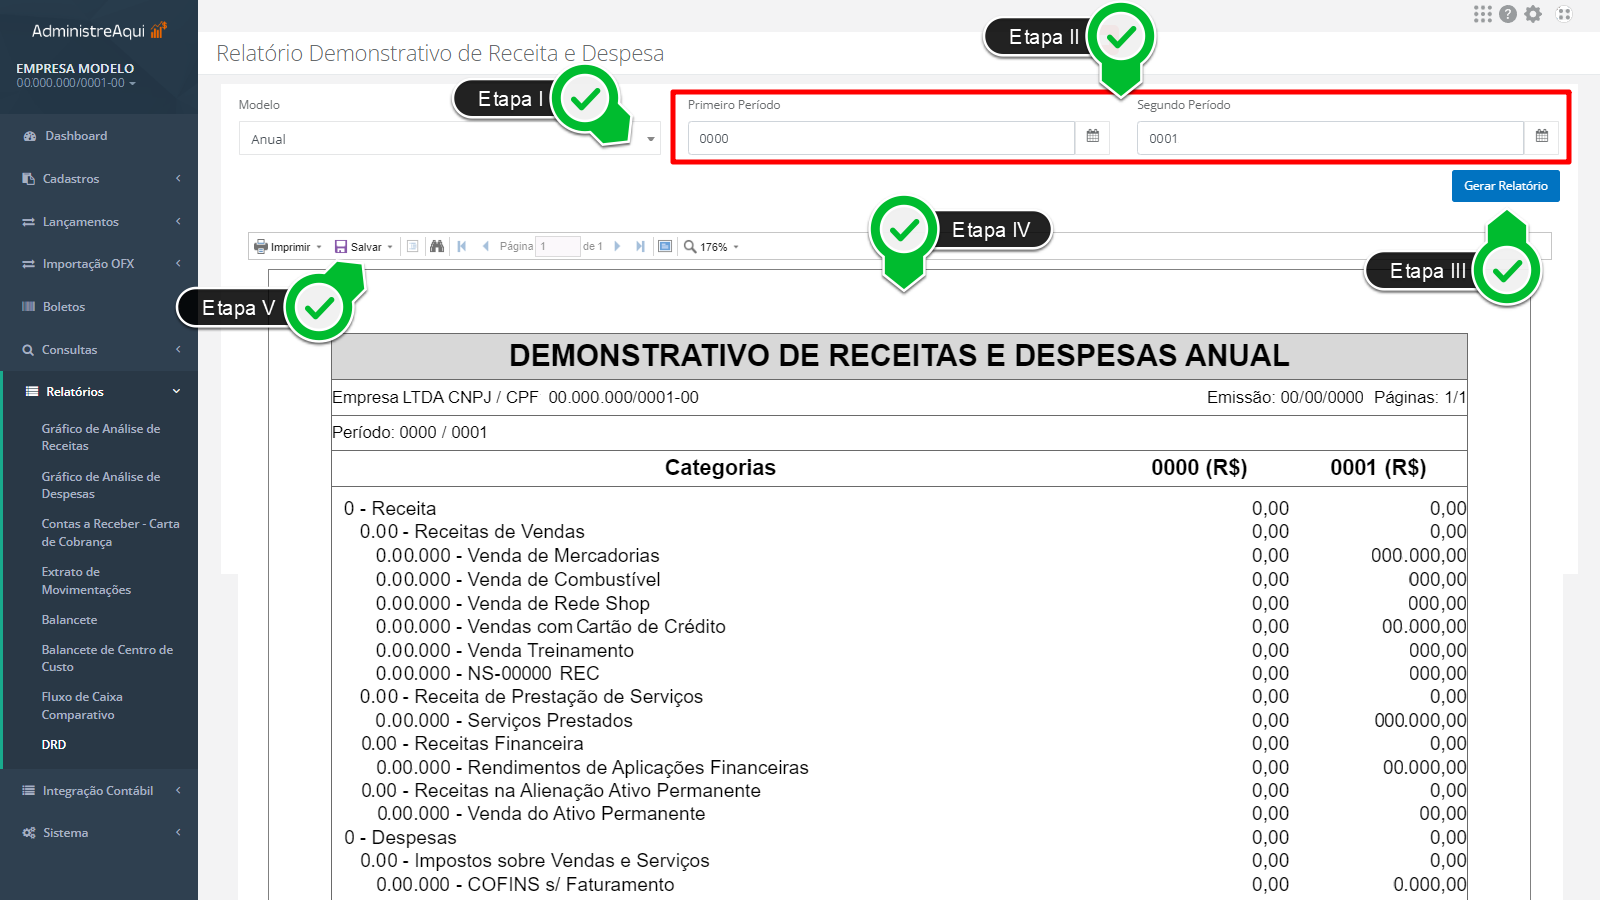Viewport: 1600px width, 900px height.
Task: Select DRD under Relatórios
Action: (54, 745)
